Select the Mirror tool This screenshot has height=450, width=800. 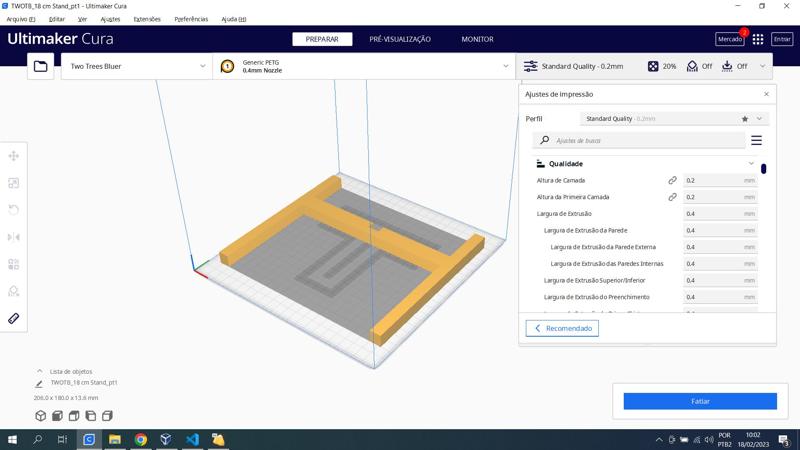pos(14,237)
